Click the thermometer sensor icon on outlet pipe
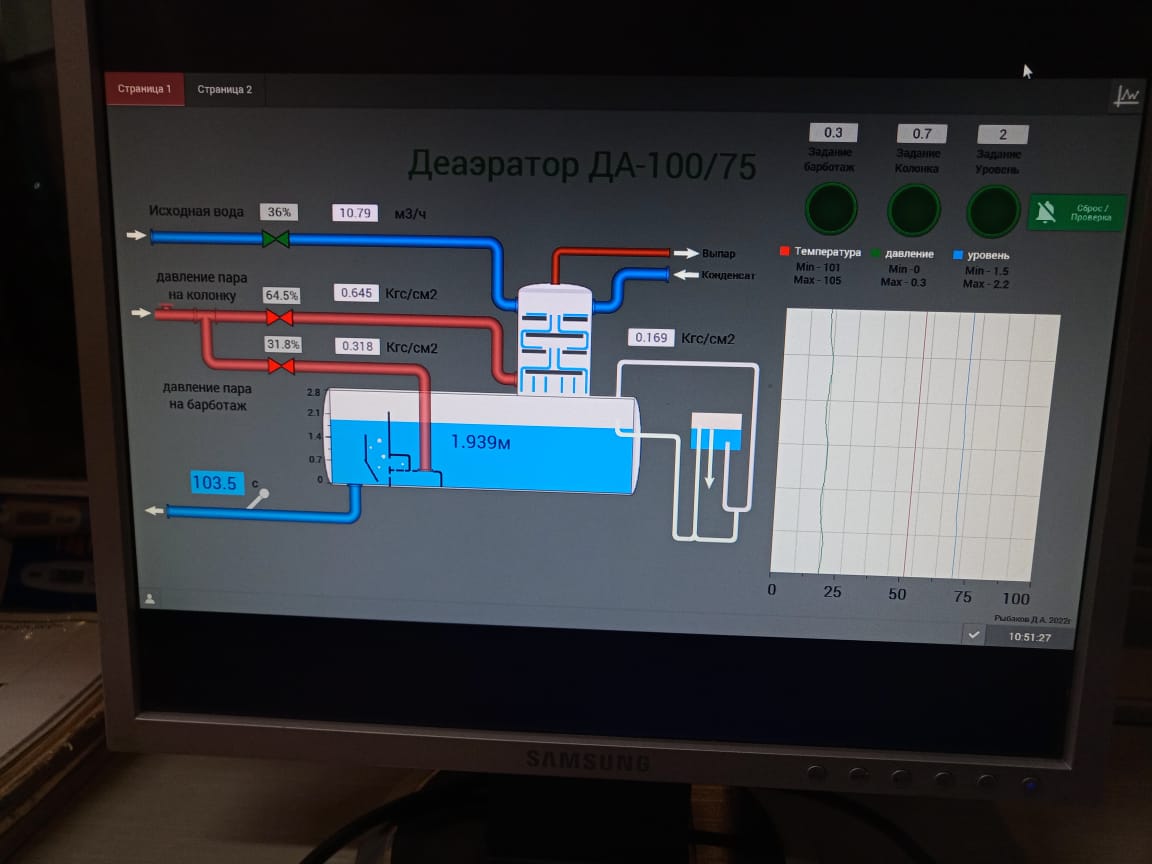The height and width of the screenshot is (864, 1152). click(x=258, y=498)
